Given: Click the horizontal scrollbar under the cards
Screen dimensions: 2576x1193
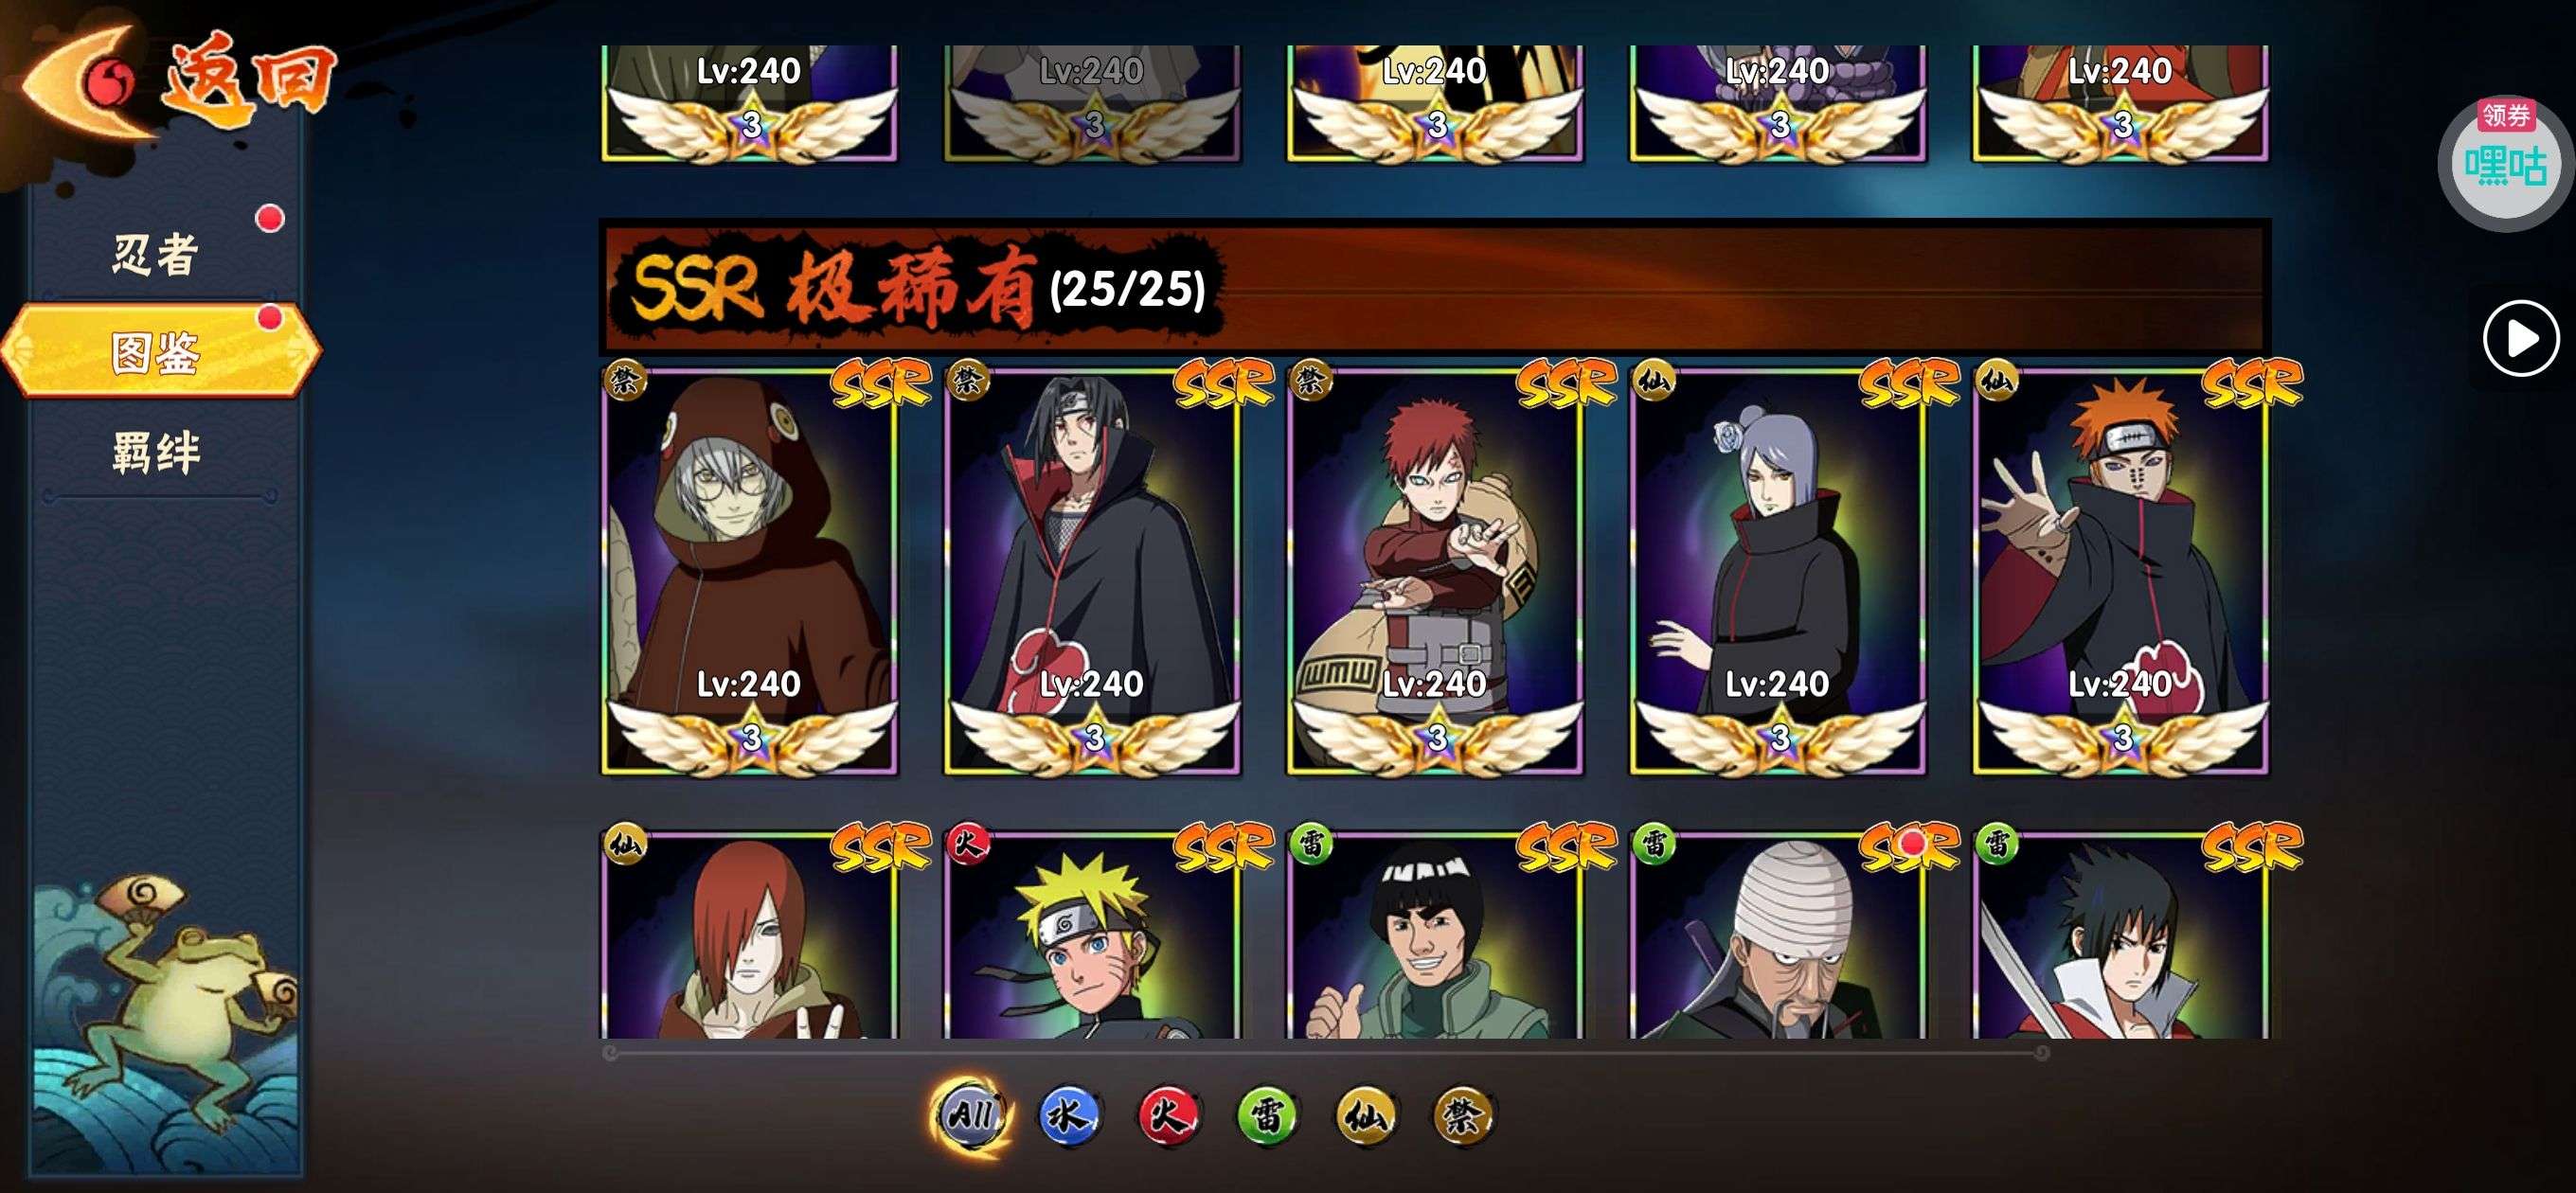Looking at the screenshot, I should 1326,1052.
